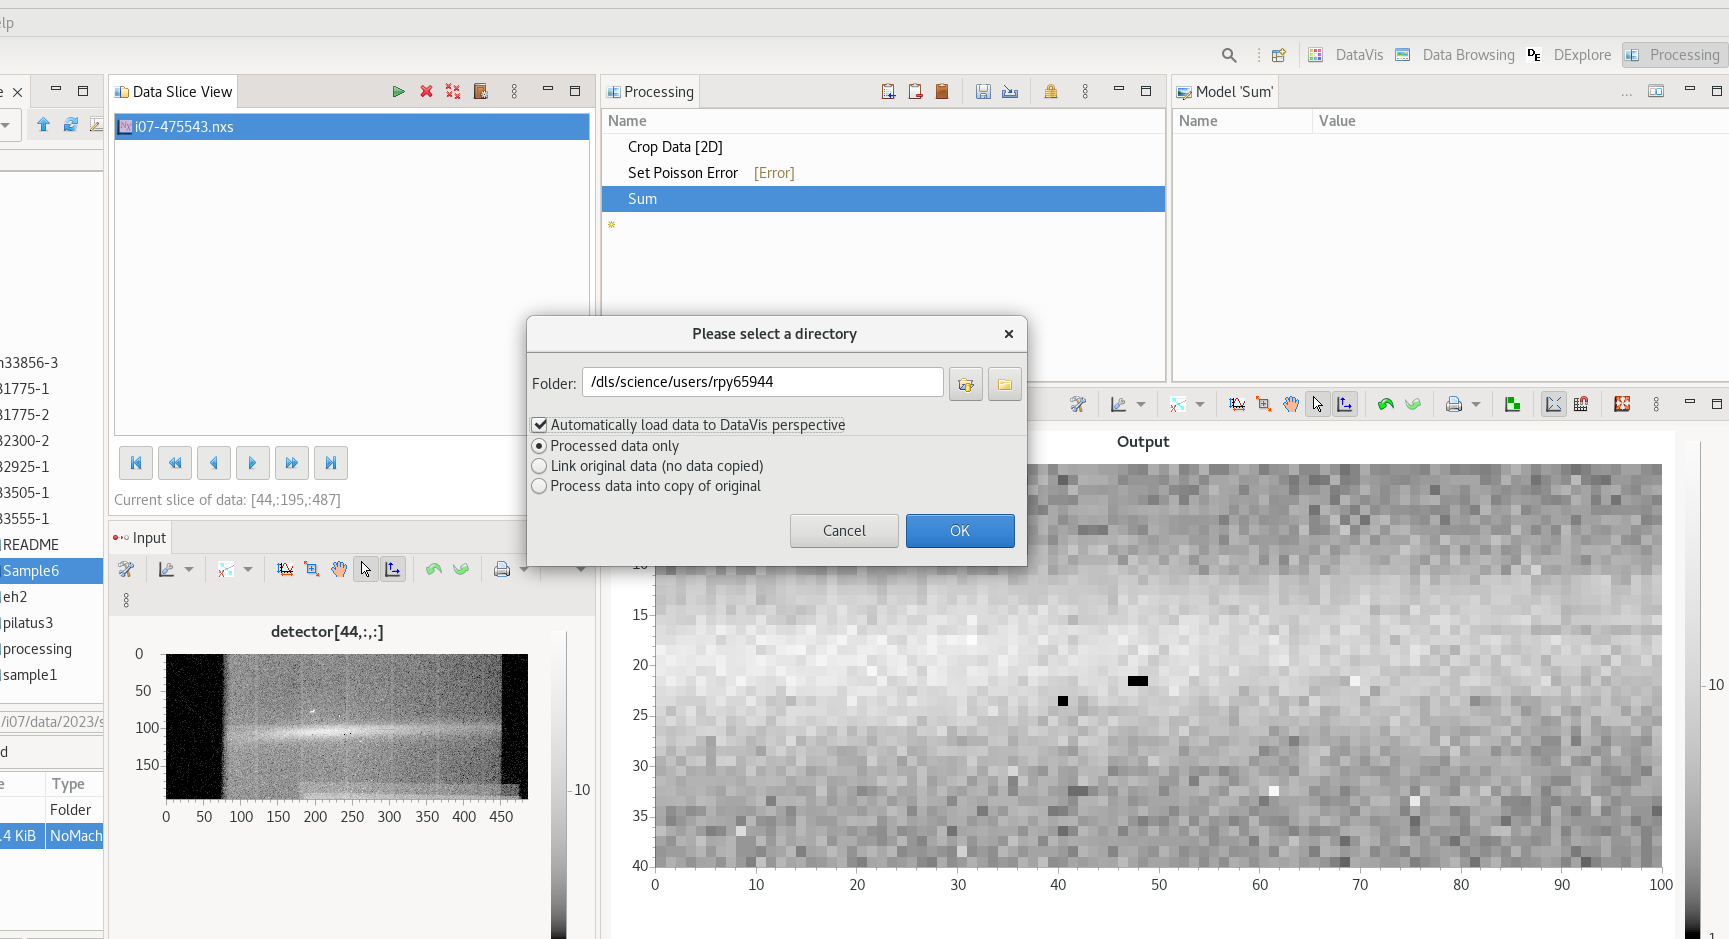The height and width of the screenshot is (939, 1729).
Task: Jump to the last slice
Action: (x=330, y=463)
